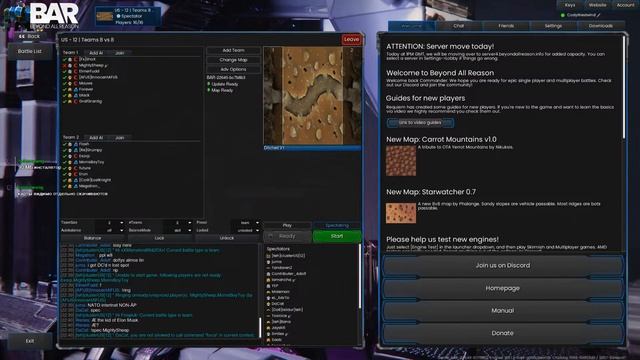
Task: Click the green ready checkmark beside InnocentAFUS
Action: tap(64, 77)
